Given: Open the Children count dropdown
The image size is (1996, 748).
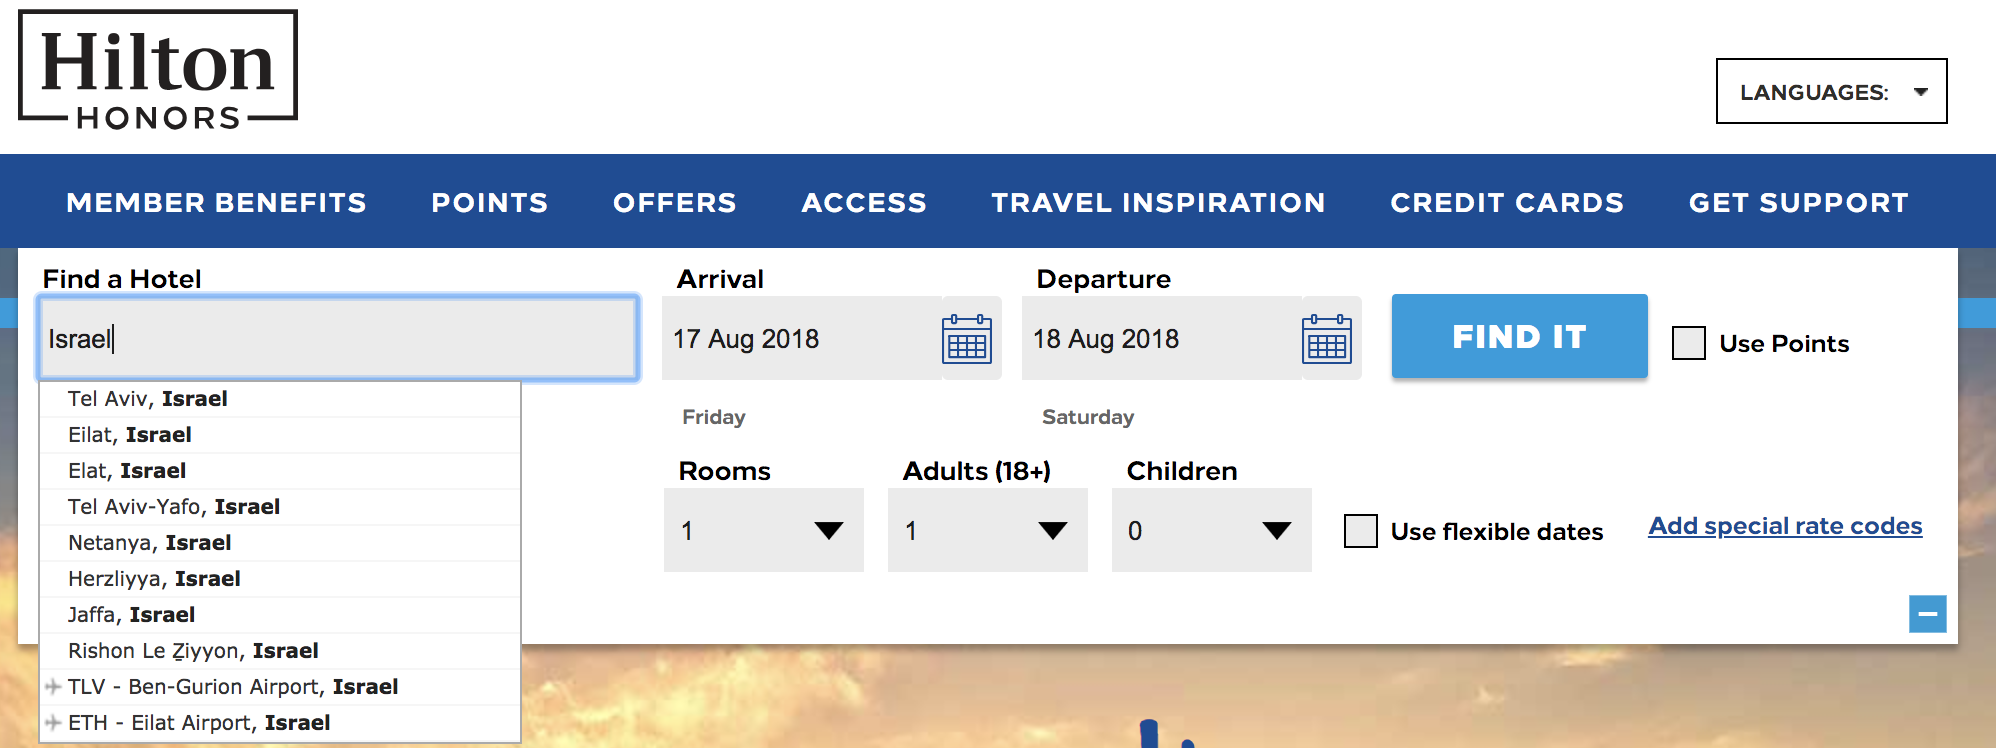Looking at the screenshot, I should tap(1211, 530).
